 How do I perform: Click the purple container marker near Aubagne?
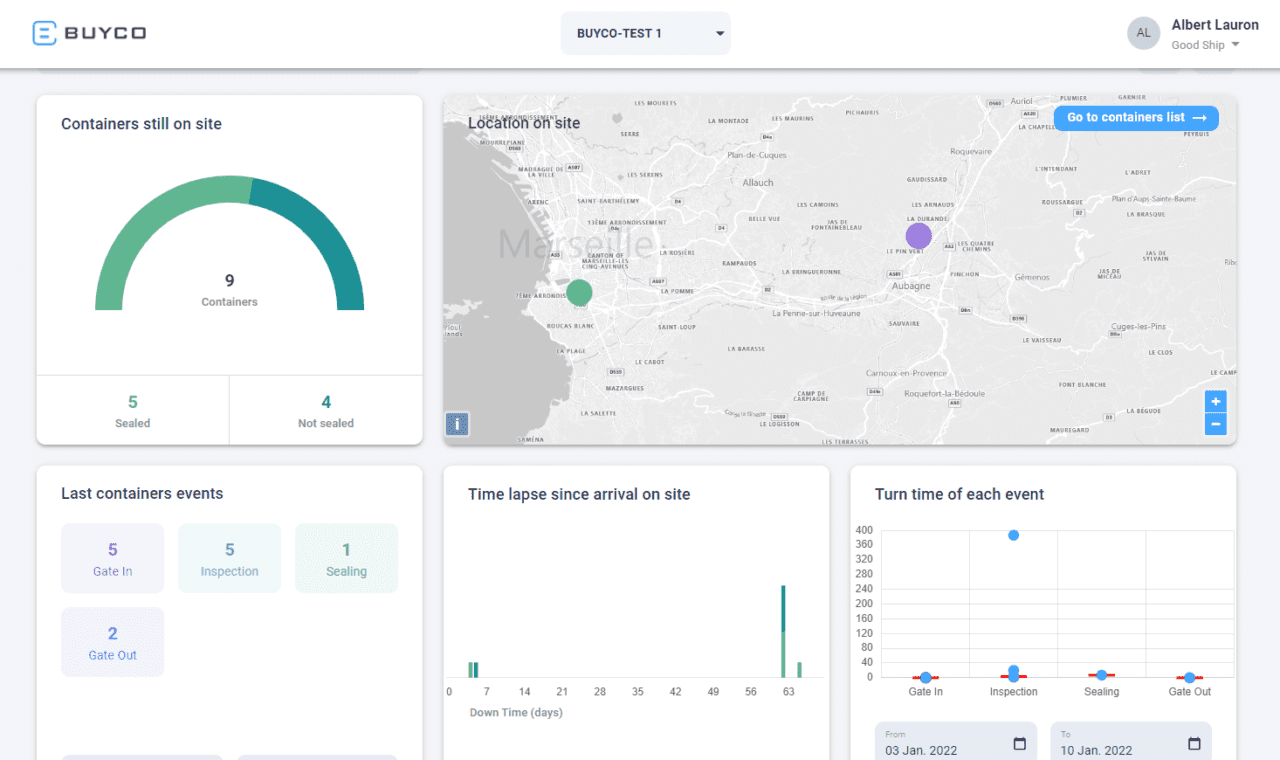point(918,235)
